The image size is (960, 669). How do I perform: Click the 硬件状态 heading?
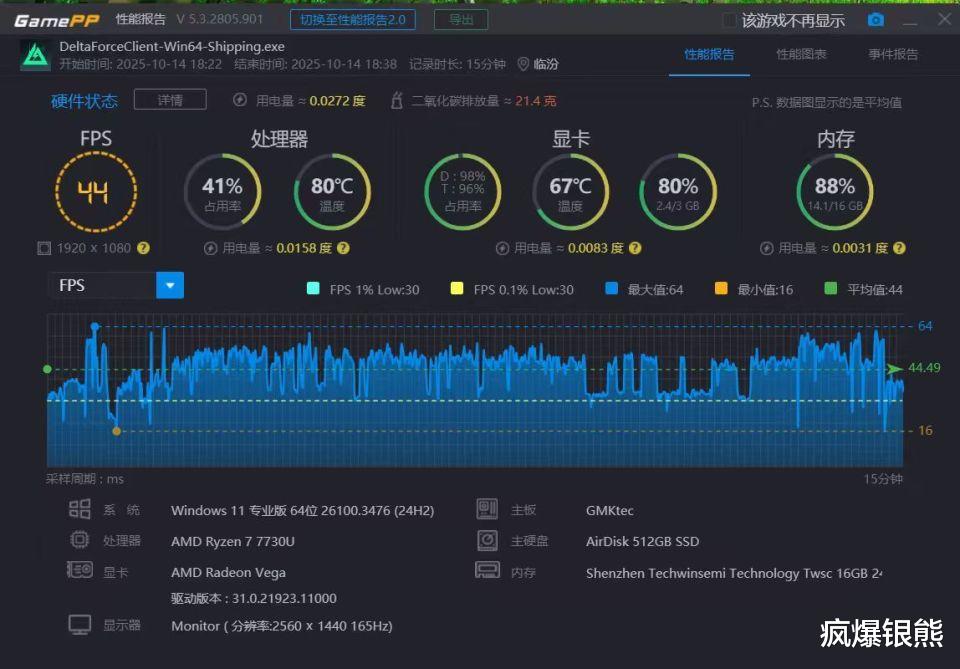pyautogui.click(x=84, y=101)
